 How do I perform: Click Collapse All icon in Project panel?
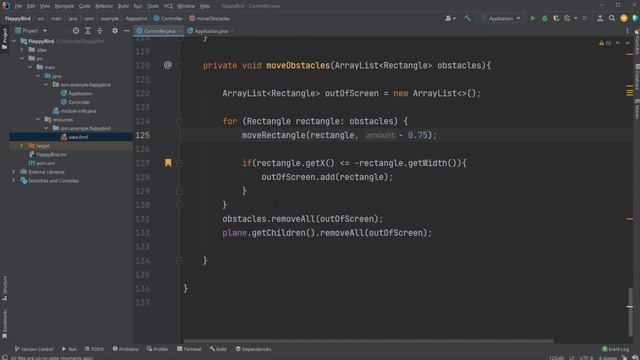pyautogui.click(x=100, y=31)
